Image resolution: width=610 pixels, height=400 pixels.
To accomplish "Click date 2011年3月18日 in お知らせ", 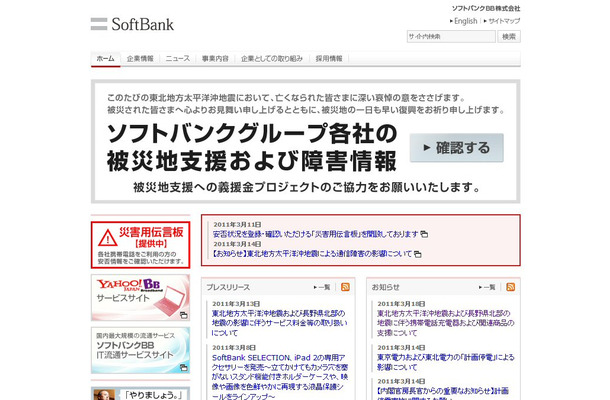I will [401, 304].
